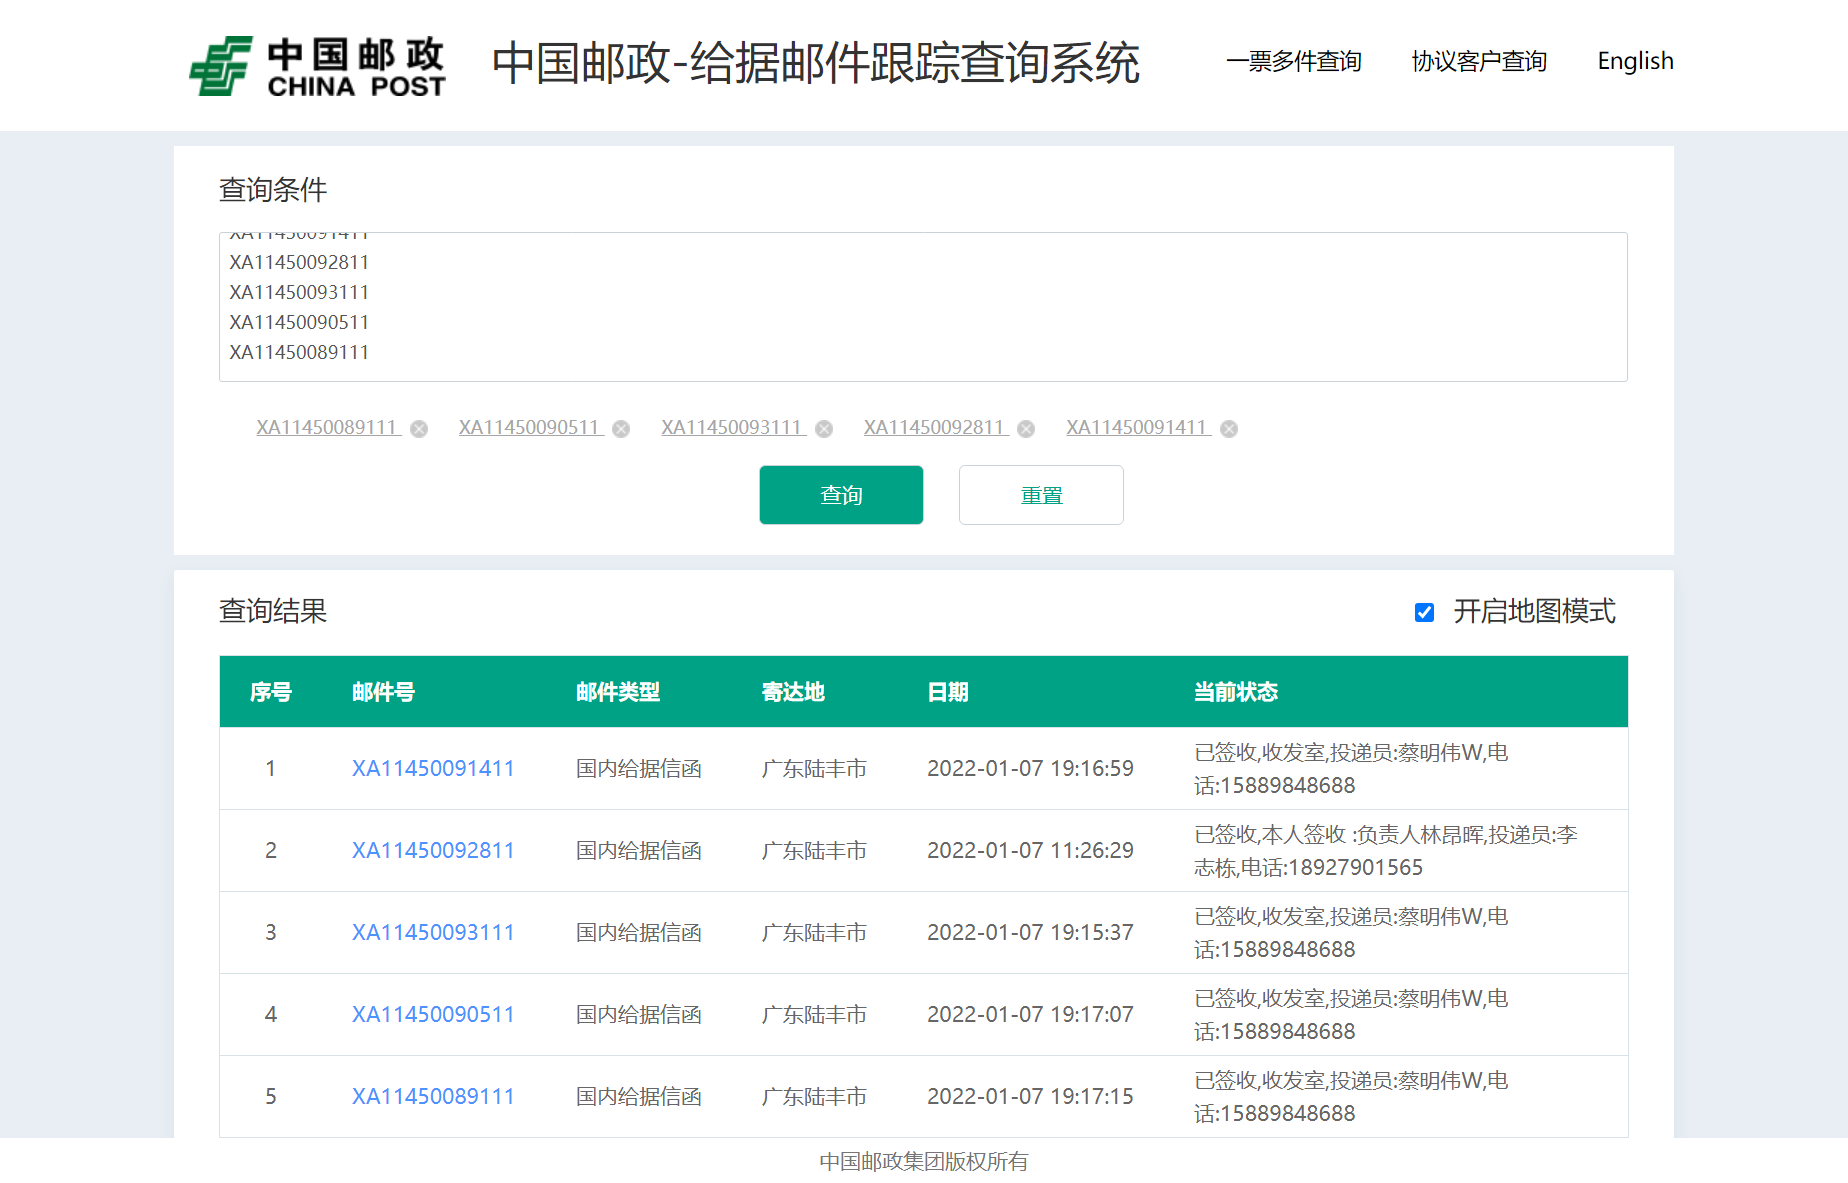Click the 重置 reset button
The height and width of the screenshot is (1183, 1848).
(x=1041, y=495)
